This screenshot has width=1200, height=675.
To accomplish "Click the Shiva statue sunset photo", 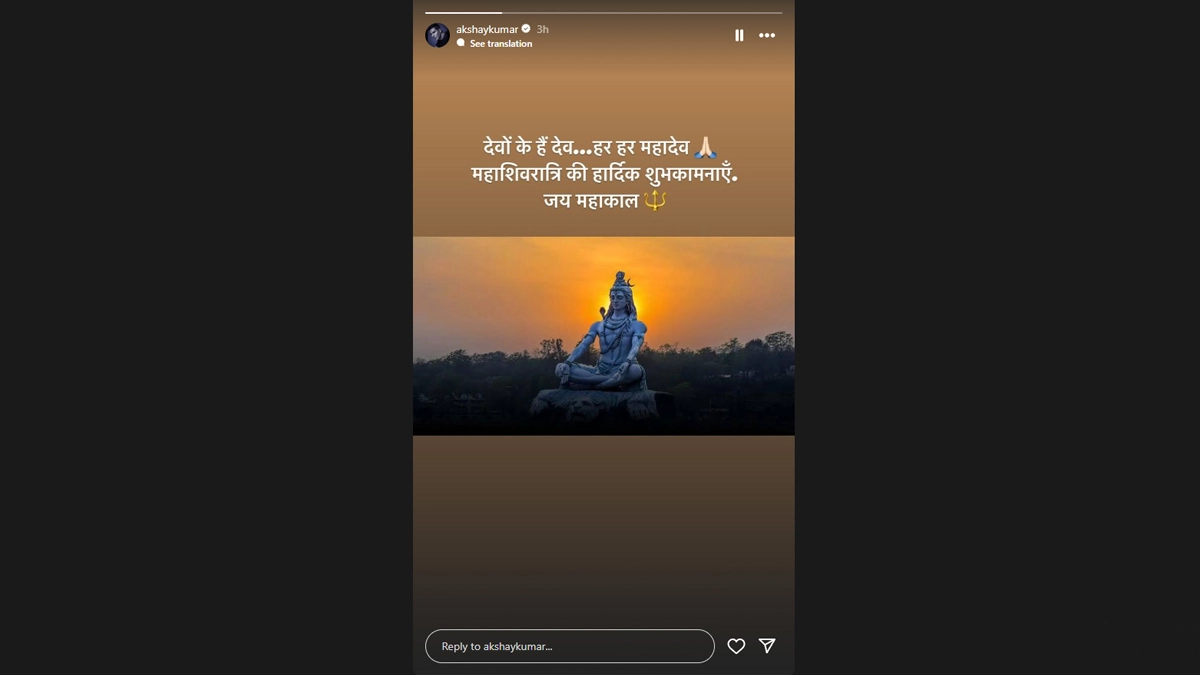I will point(604,336).
